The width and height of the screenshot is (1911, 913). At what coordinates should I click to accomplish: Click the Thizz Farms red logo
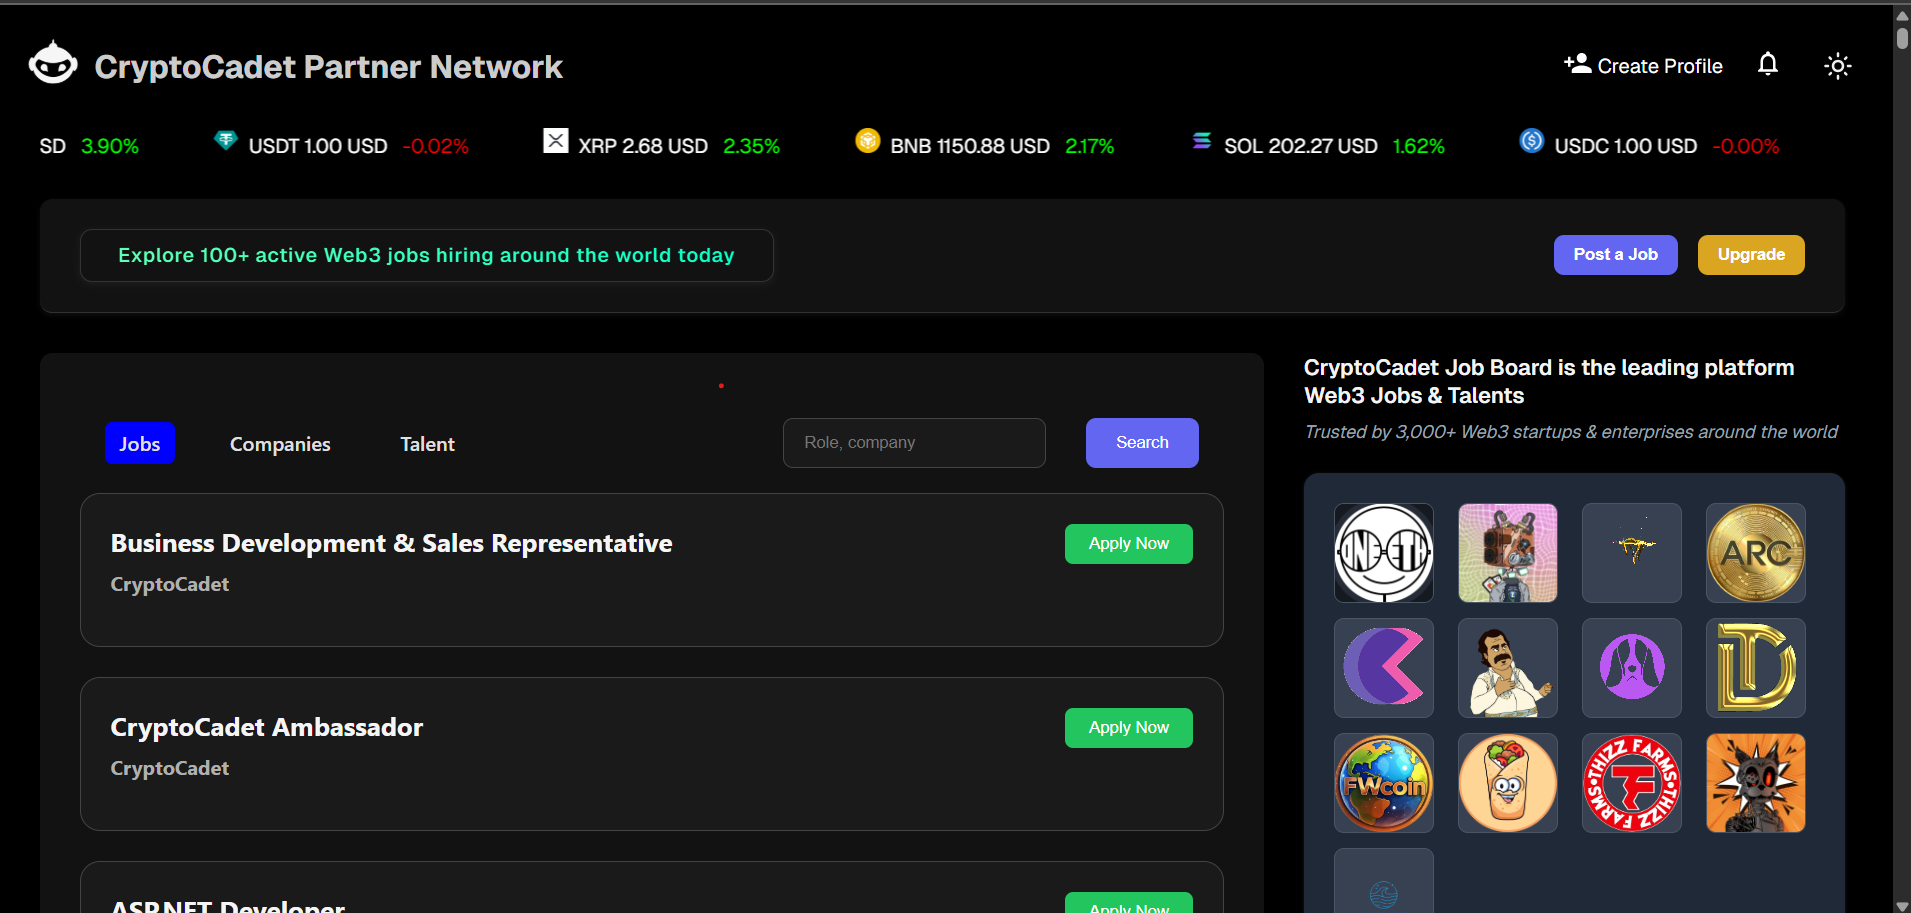pyautogui.click(x=1631, y=783)
